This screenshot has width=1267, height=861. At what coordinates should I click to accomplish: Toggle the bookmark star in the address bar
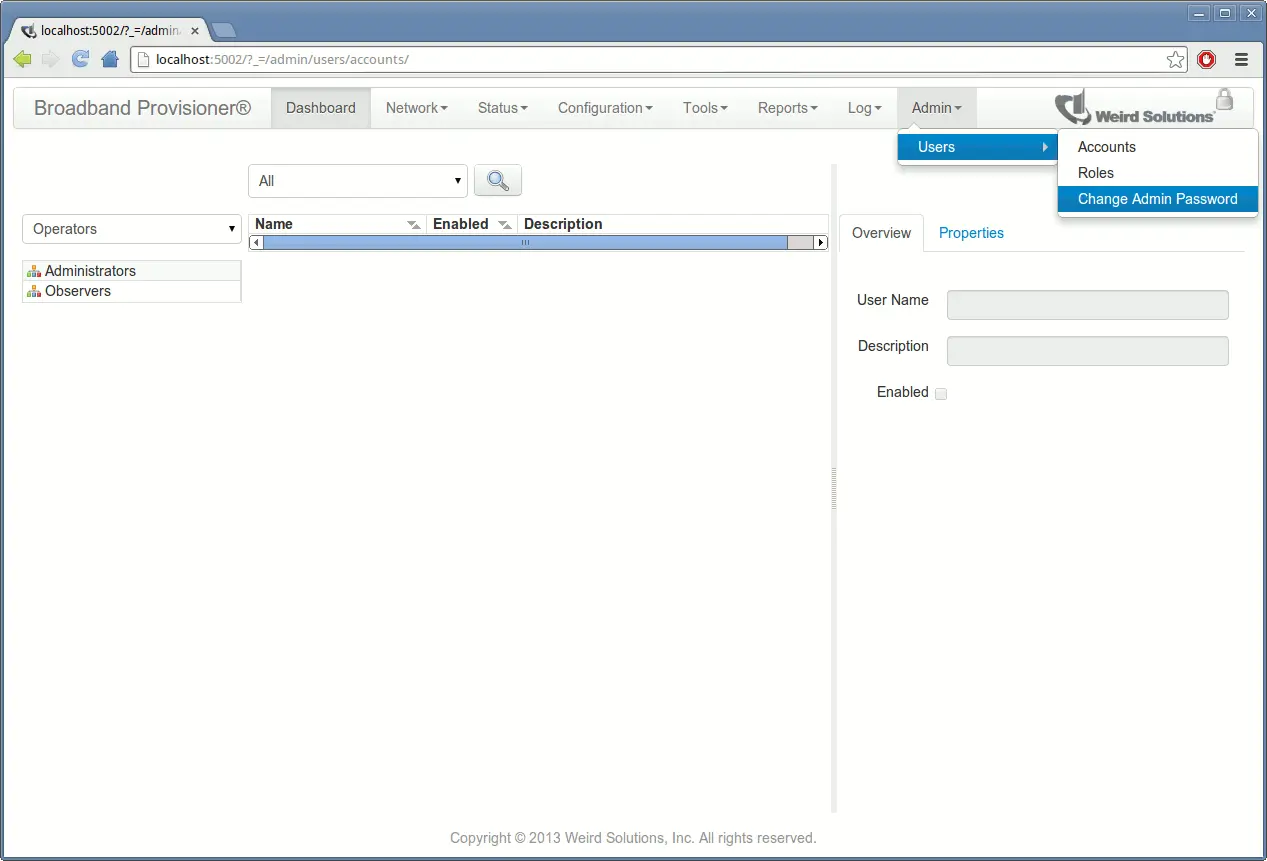pos(1176,59)
